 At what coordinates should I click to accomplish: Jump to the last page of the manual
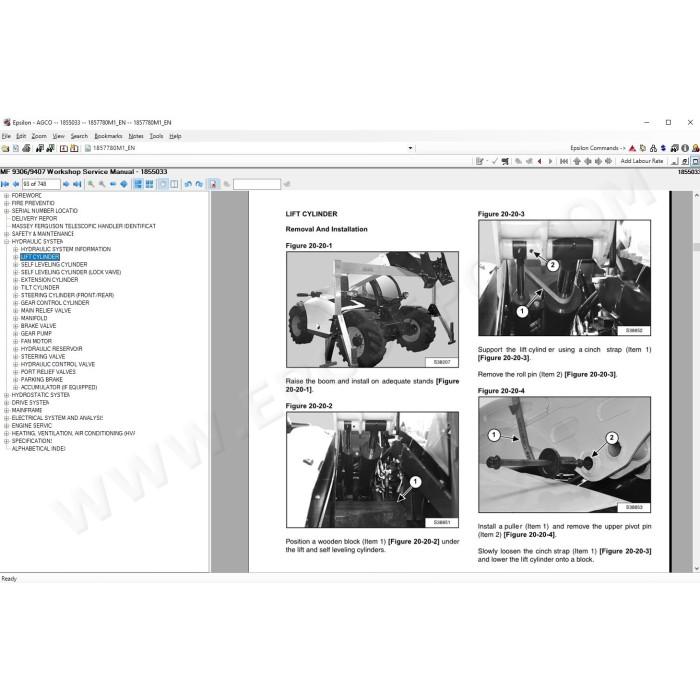tap(77, 184)
